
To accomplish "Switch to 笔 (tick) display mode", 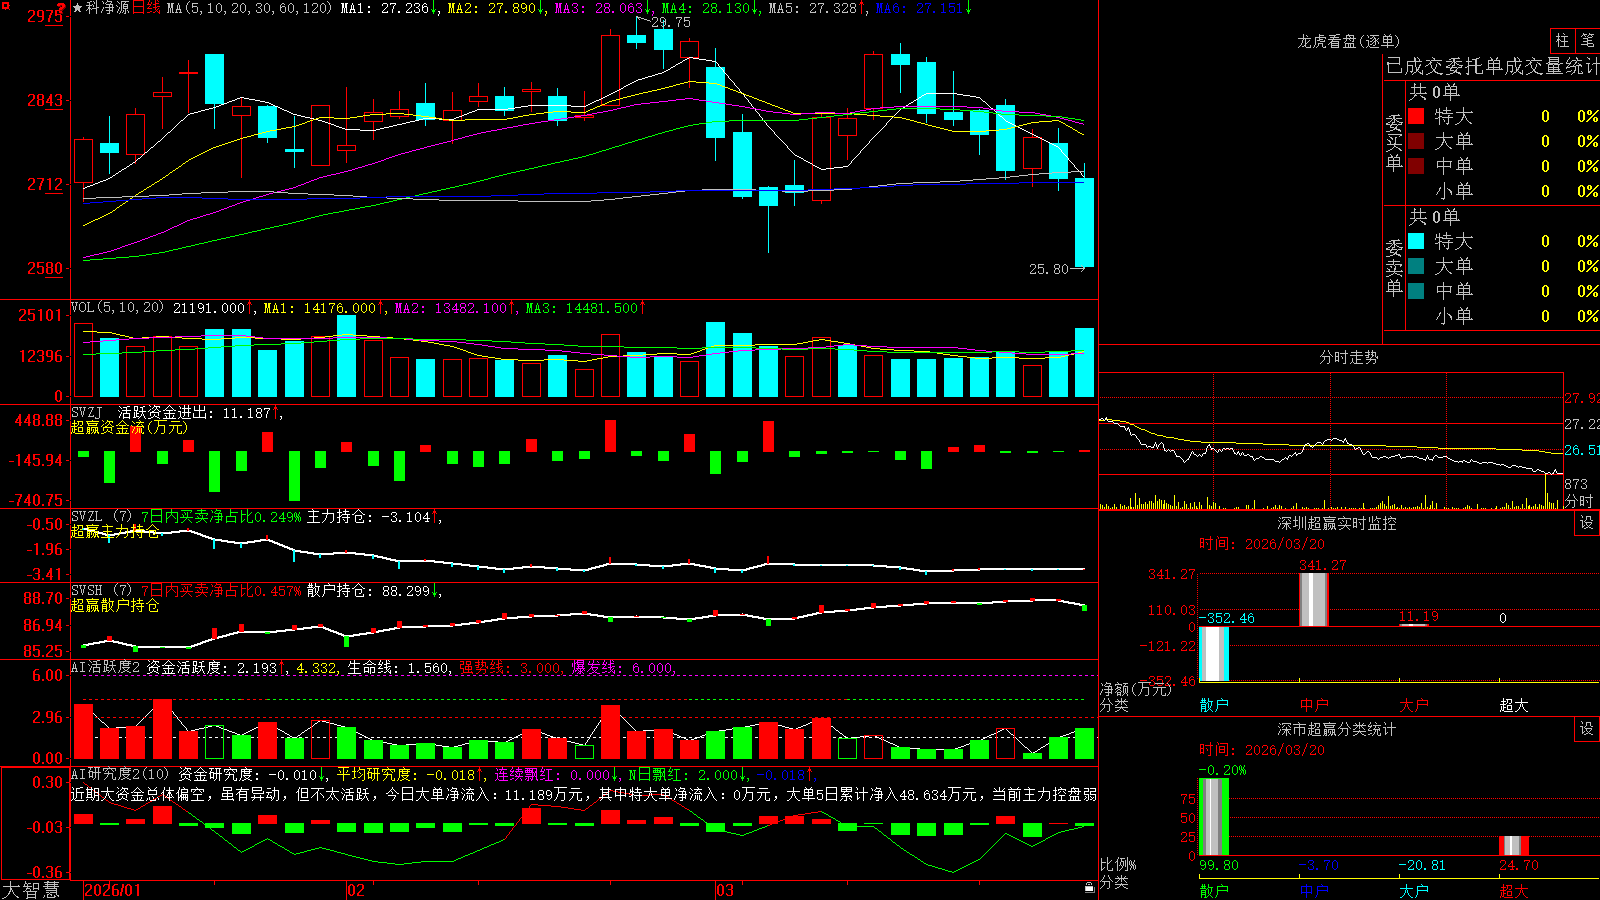I will pos(1587,40).
